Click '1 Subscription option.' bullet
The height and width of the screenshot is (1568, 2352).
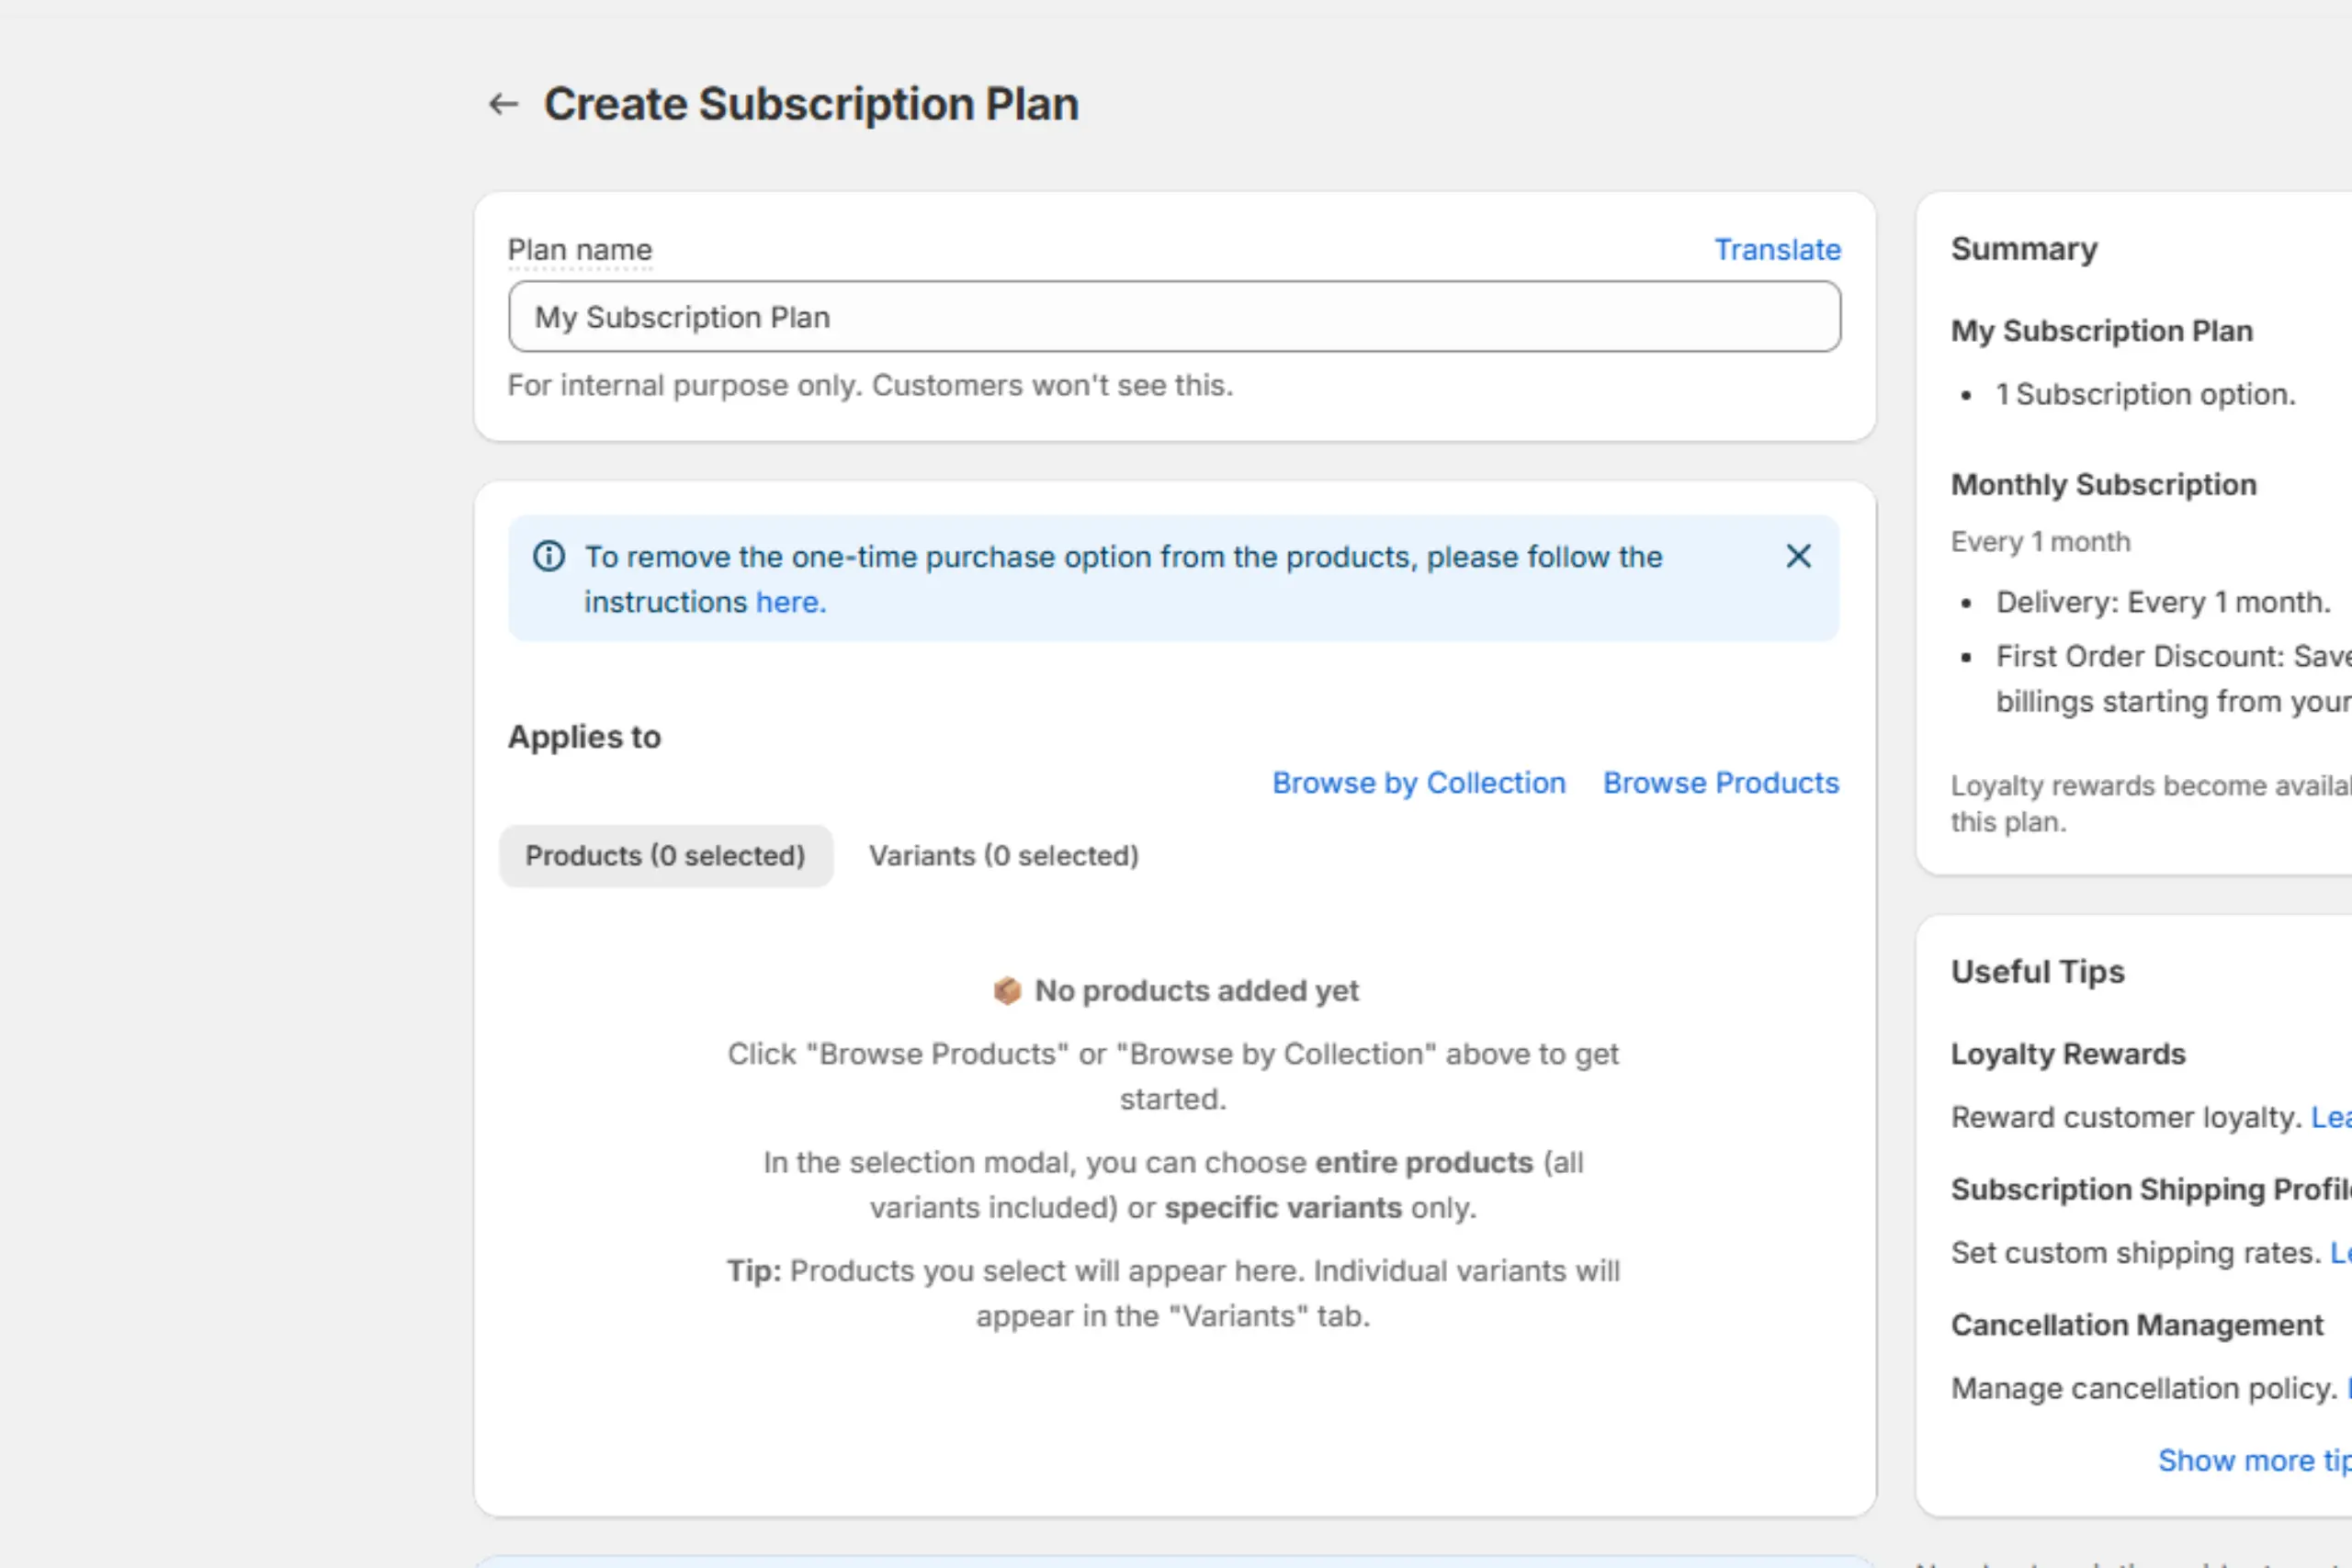(2146, 394)
